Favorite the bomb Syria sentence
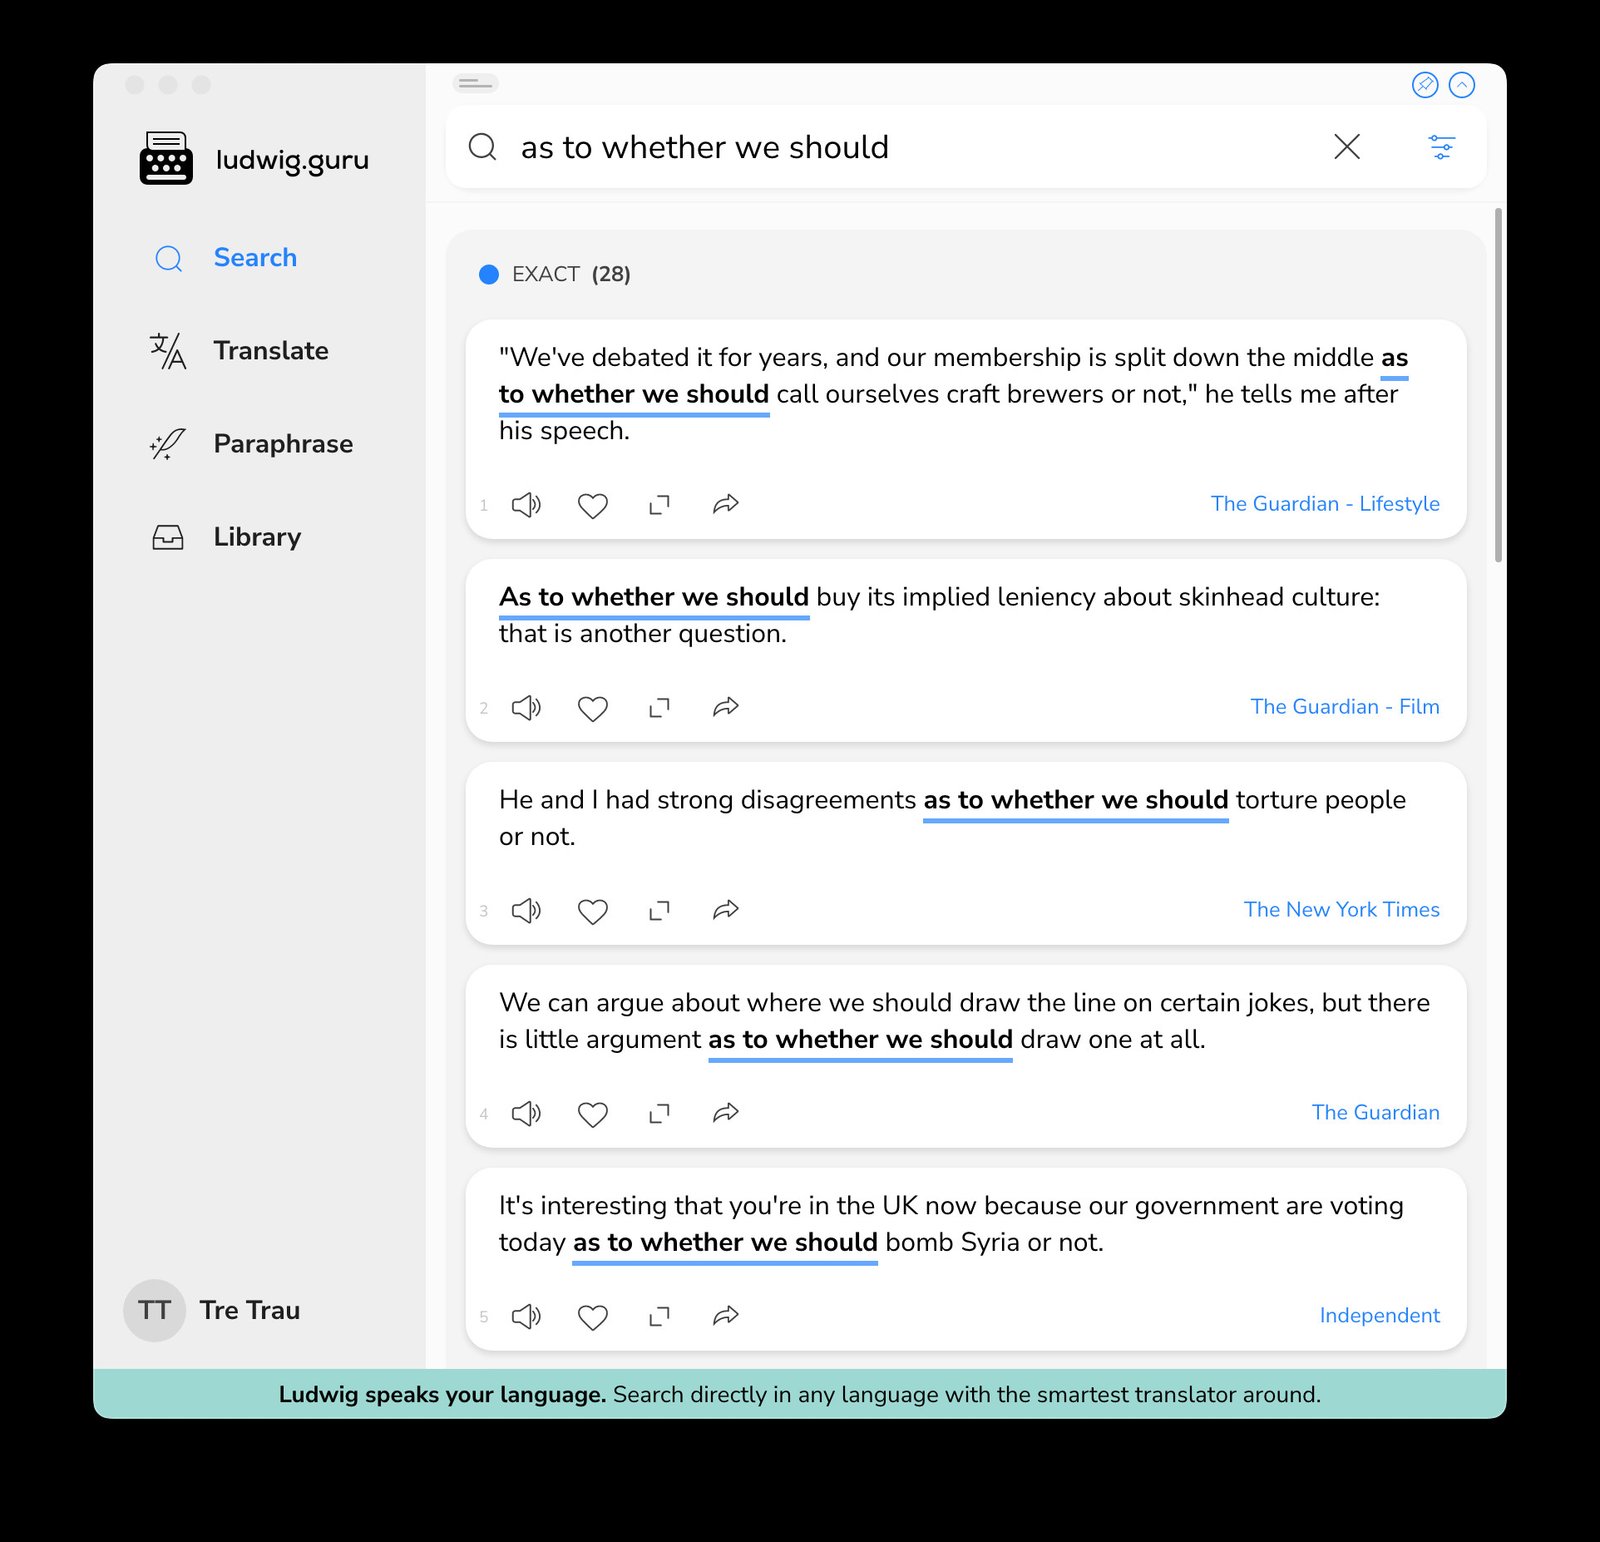The height and width of the screenshot is (1542, 1600). coord(593,1318)
